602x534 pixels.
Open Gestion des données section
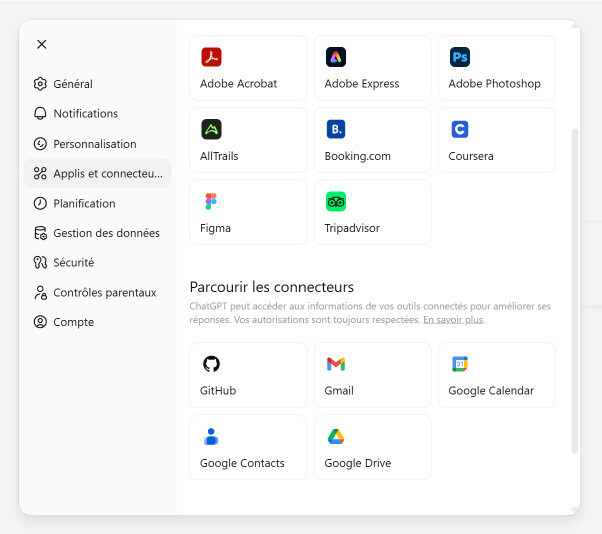[106, 233]
